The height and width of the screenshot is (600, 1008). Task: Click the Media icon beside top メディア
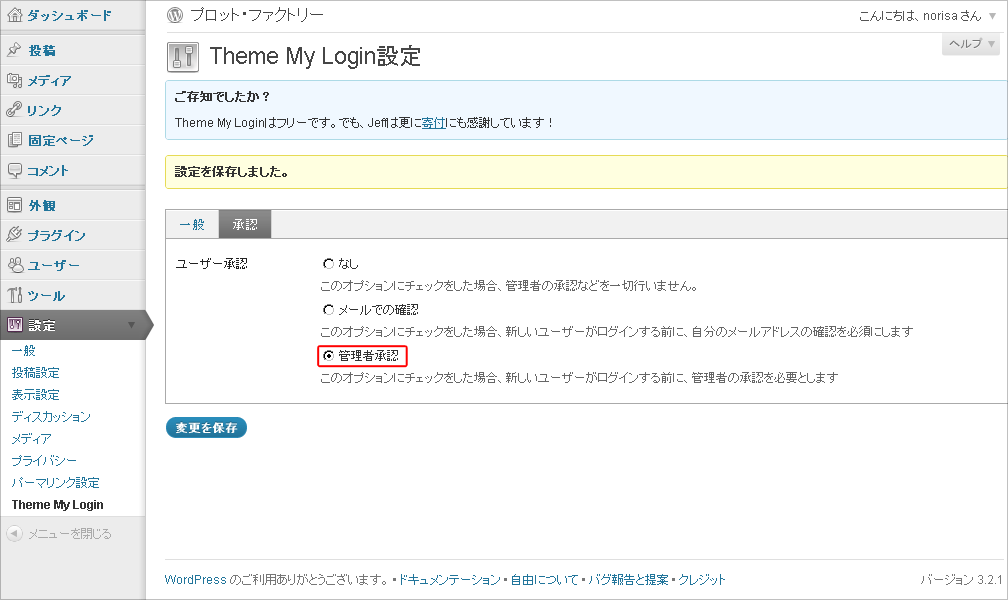tap(14, 80)
